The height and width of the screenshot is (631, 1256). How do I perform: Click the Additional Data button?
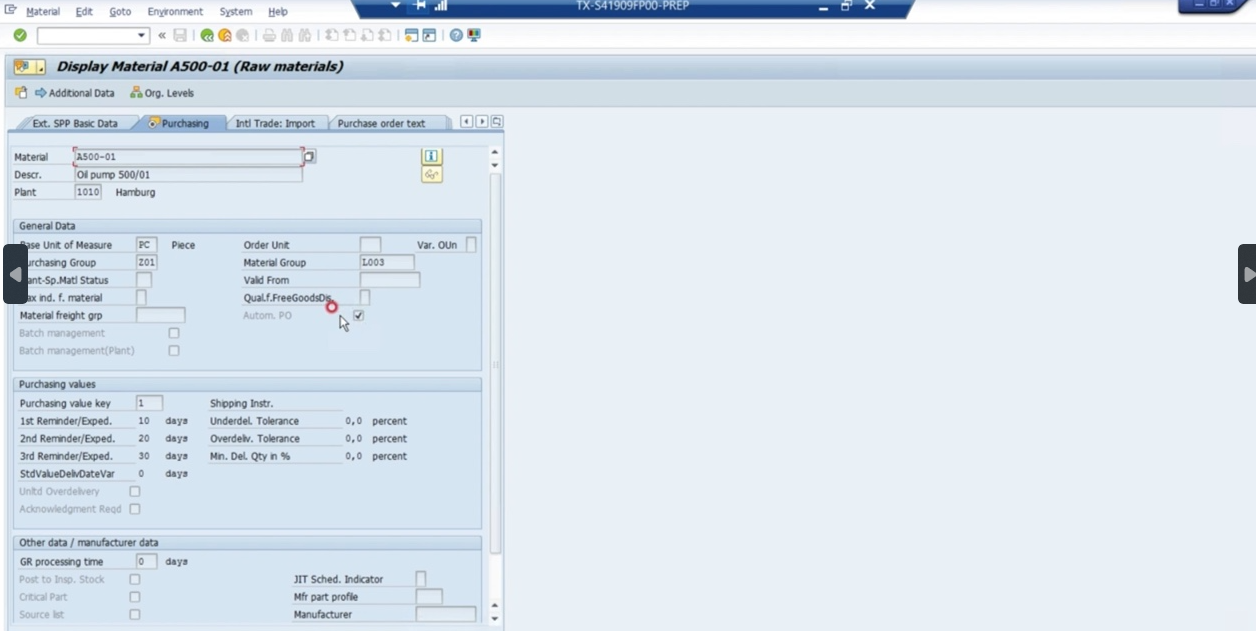(x=75, y=93)
